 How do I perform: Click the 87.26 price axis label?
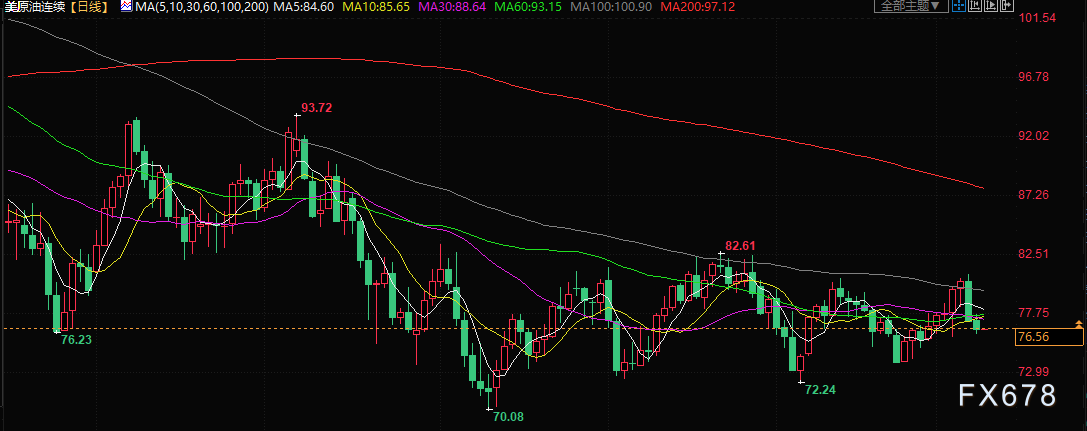[1035, 195]
